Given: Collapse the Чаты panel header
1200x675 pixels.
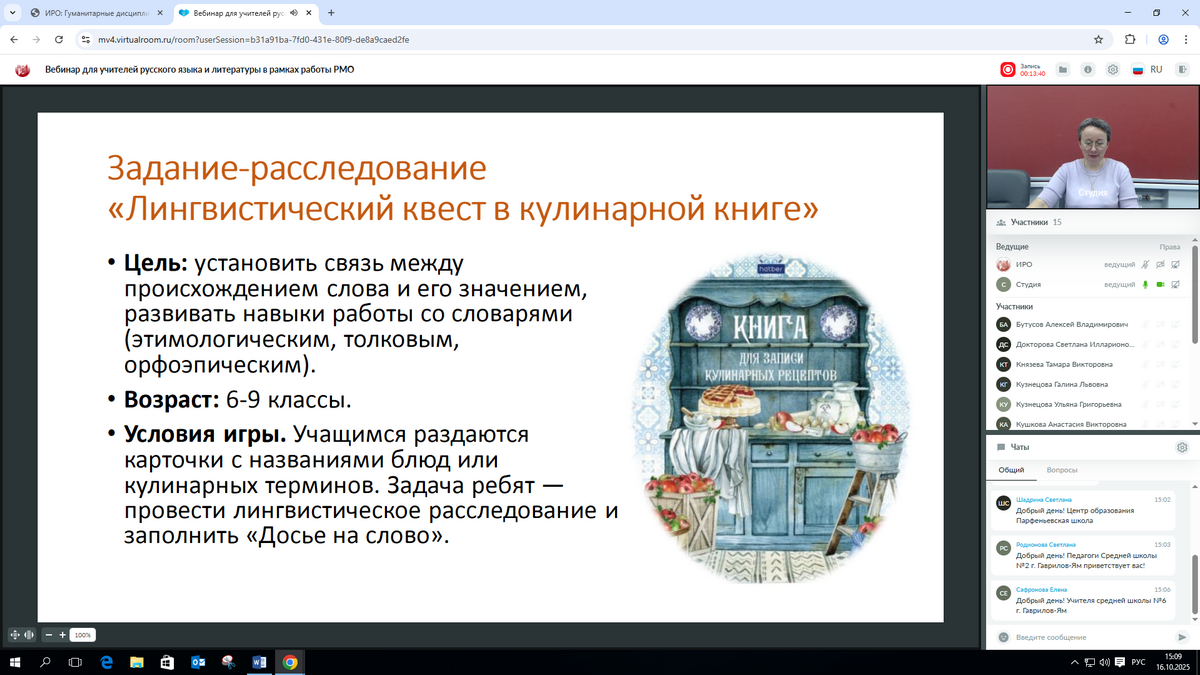Looking at the screenshot, I should click(x=1019, y=447).
